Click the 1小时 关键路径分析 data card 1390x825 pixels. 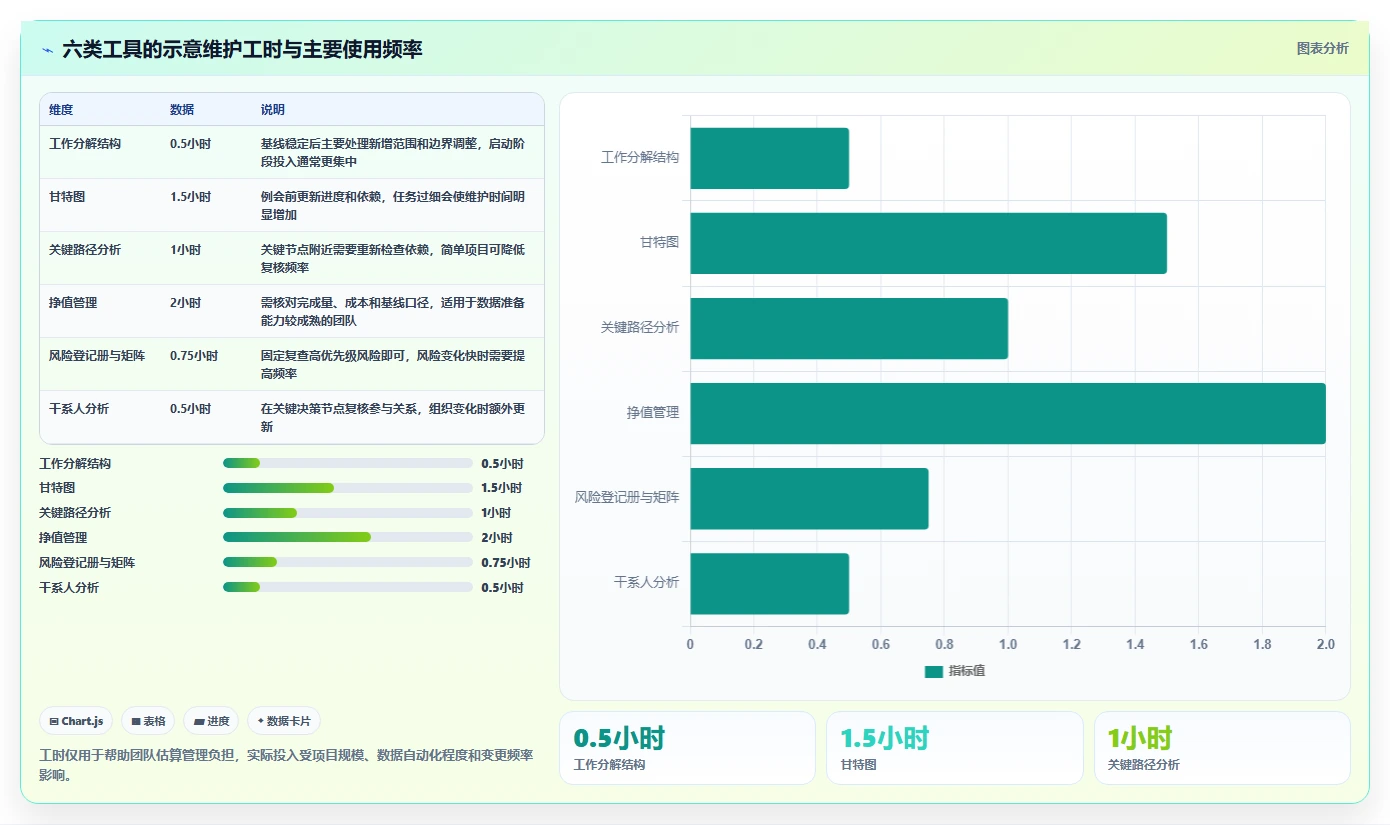click(x=1222, y=748)
